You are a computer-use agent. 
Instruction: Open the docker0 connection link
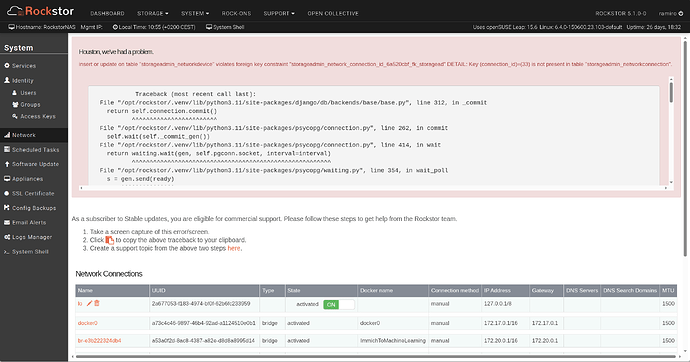click(88, 323)
